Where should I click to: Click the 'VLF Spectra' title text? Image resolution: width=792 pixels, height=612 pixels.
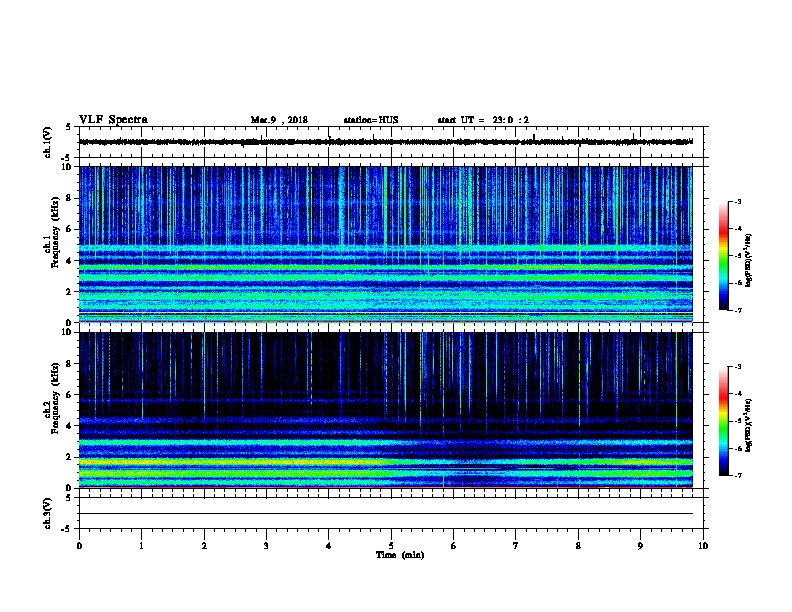click(x=113, y=120)
